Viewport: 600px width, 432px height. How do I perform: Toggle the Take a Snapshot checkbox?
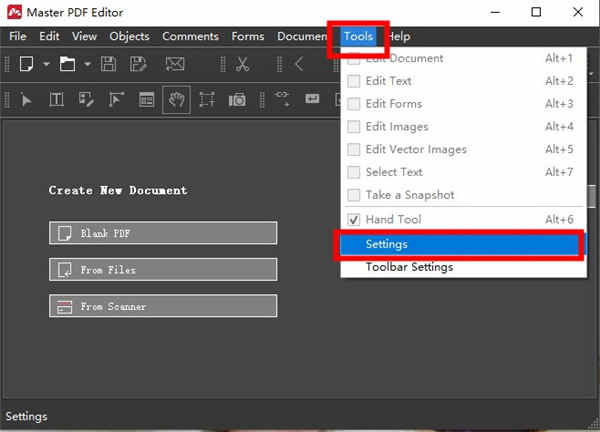[x=354, y=195]
